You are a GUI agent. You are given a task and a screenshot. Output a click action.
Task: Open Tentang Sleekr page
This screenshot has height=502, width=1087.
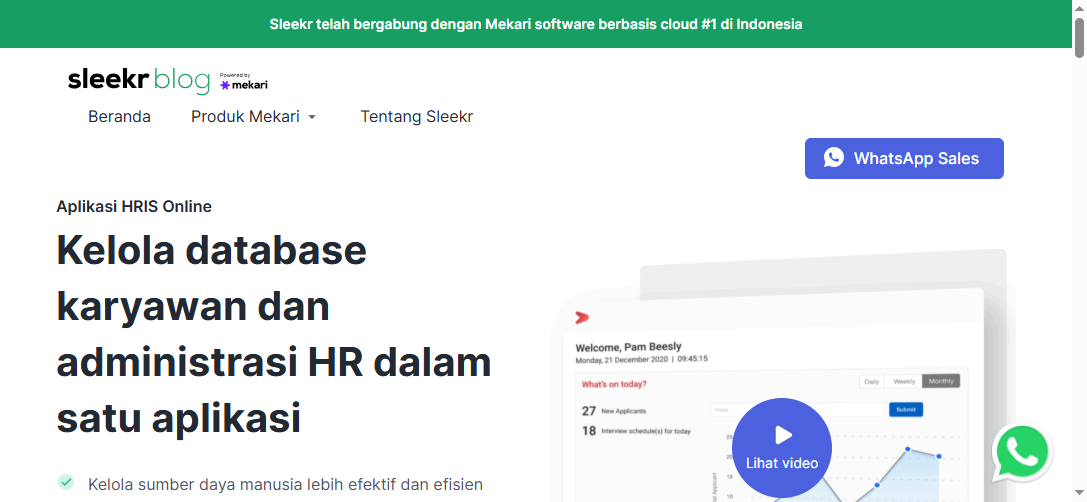click(x=417, y=116)
